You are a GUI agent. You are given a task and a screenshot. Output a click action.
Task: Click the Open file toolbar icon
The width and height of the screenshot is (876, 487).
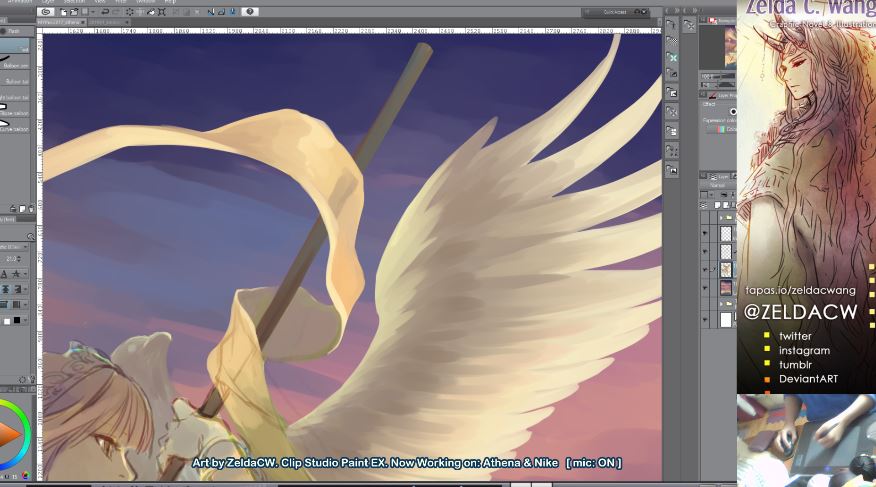pos(74,12)
